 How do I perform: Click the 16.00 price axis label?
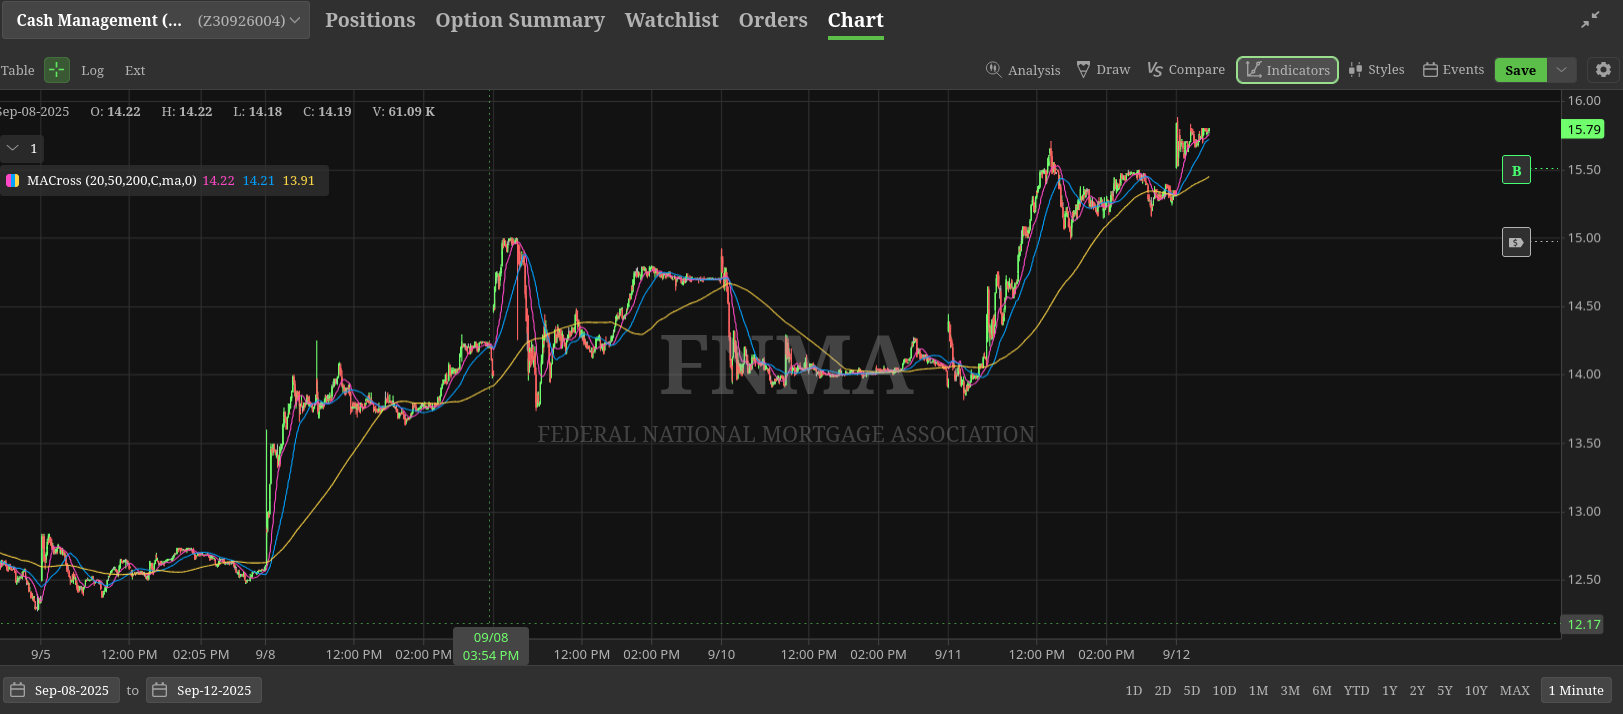[1584, 100]
